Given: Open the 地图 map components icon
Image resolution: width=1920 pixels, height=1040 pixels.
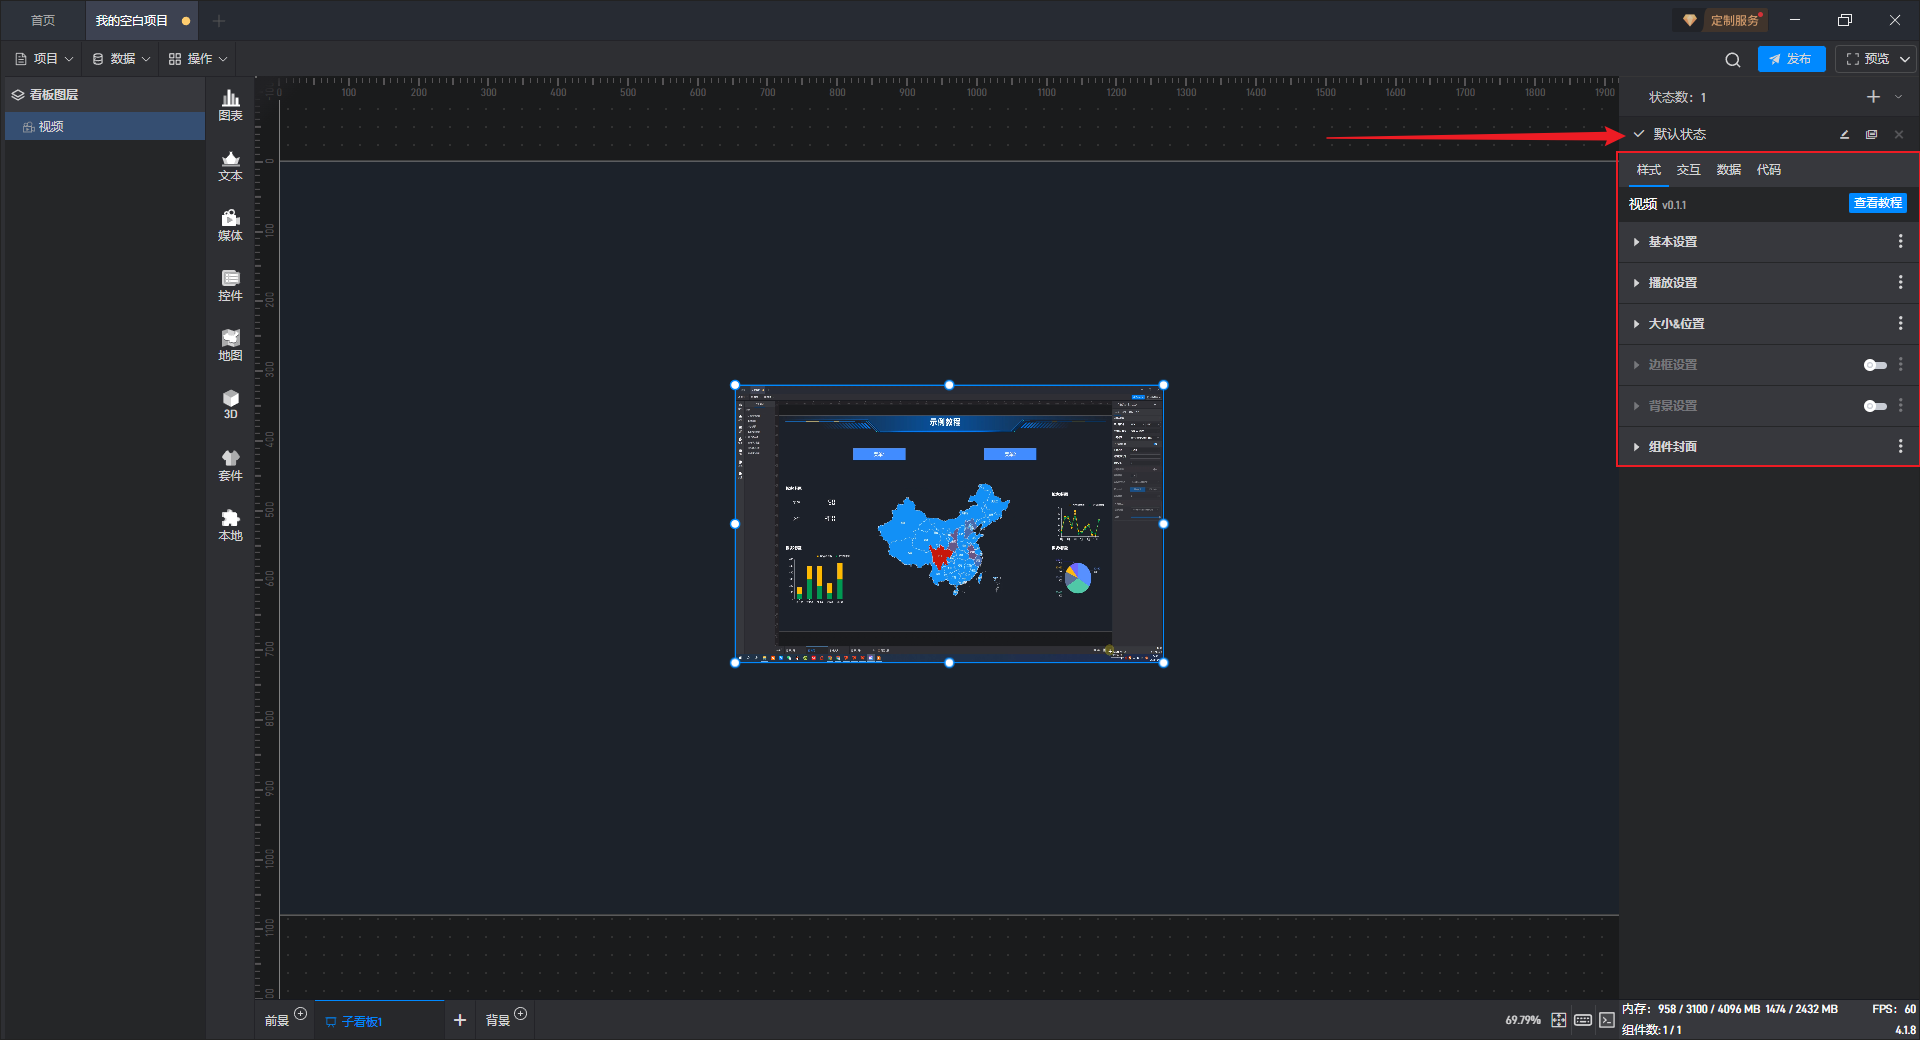Looking at the screenshot, I should pos(230,345).
